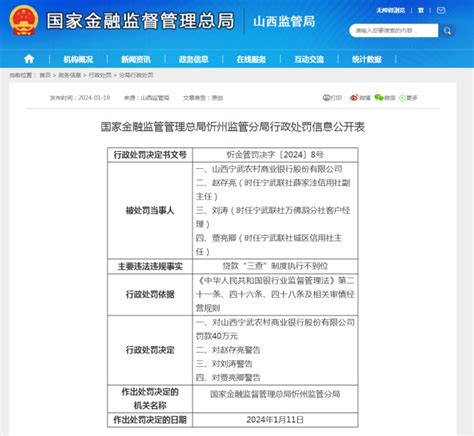474x436 pixels.
Task: Click the label cell 作出处罚决定的日期
Action: 150,420
